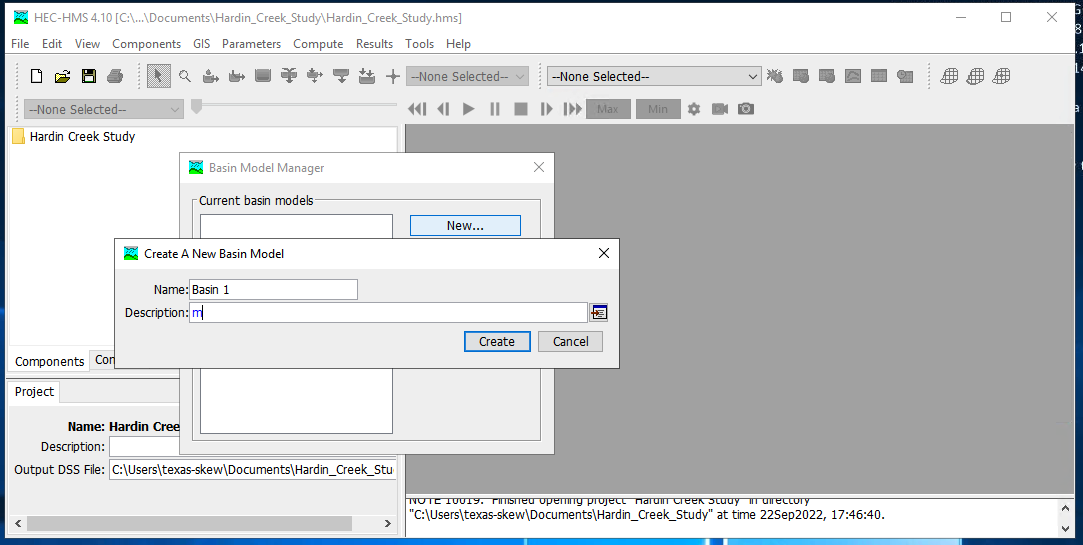Click the Print icon in the toolbar
Image resolution: width=1083 pixels, height=545 pixels.
tap(115, 77)
